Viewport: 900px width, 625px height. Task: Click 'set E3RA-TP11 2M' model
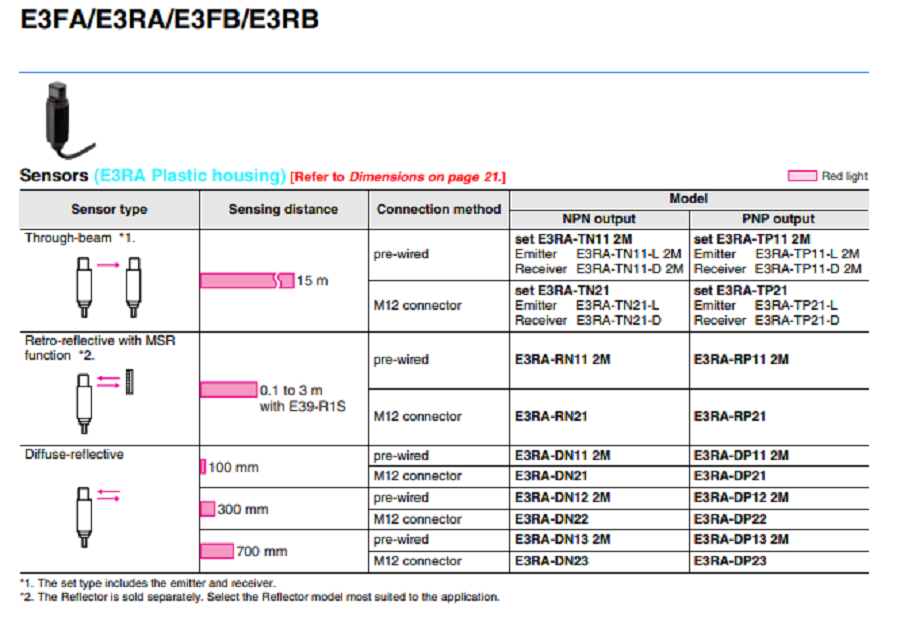coord(752,239)
